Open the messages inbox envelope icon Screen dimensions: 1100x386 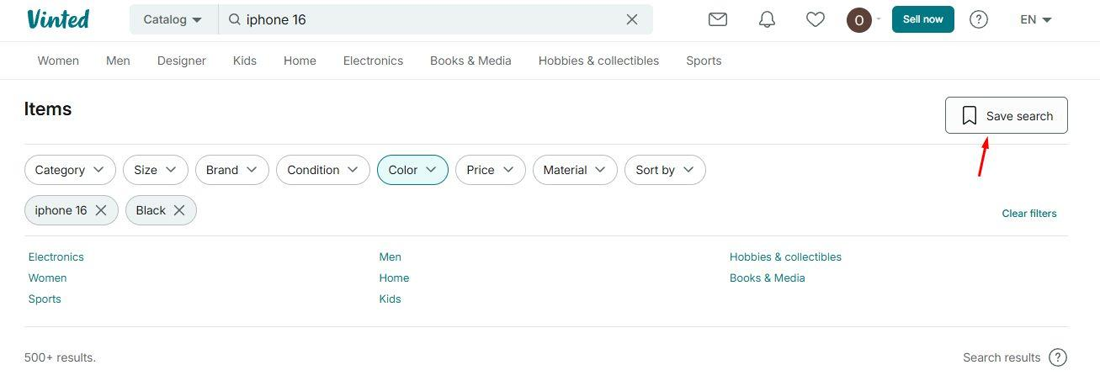[718, 20]
